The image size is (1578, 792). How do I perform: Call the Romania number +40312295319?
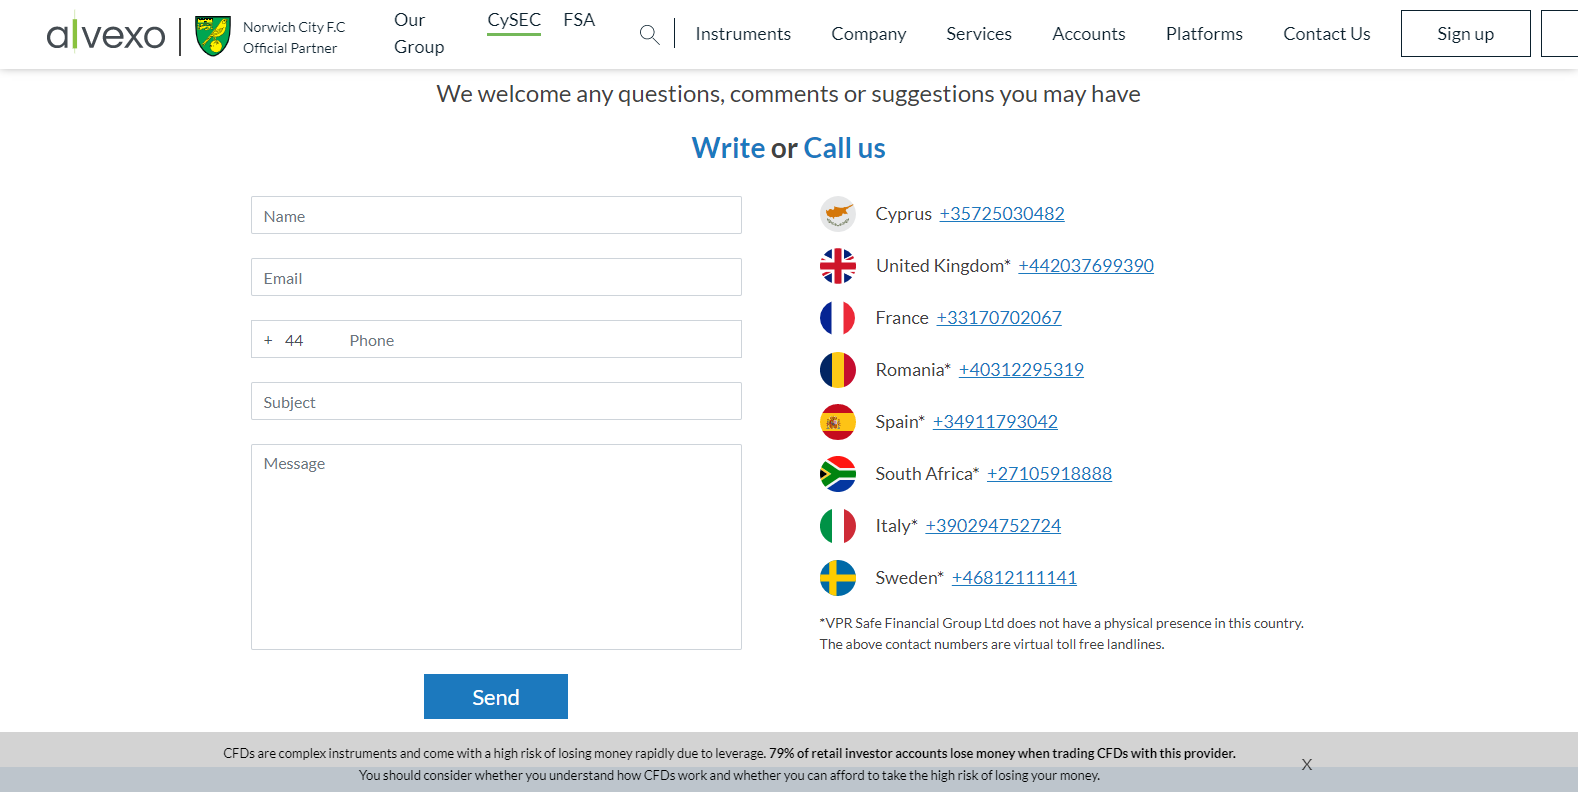pos(1021,370)
